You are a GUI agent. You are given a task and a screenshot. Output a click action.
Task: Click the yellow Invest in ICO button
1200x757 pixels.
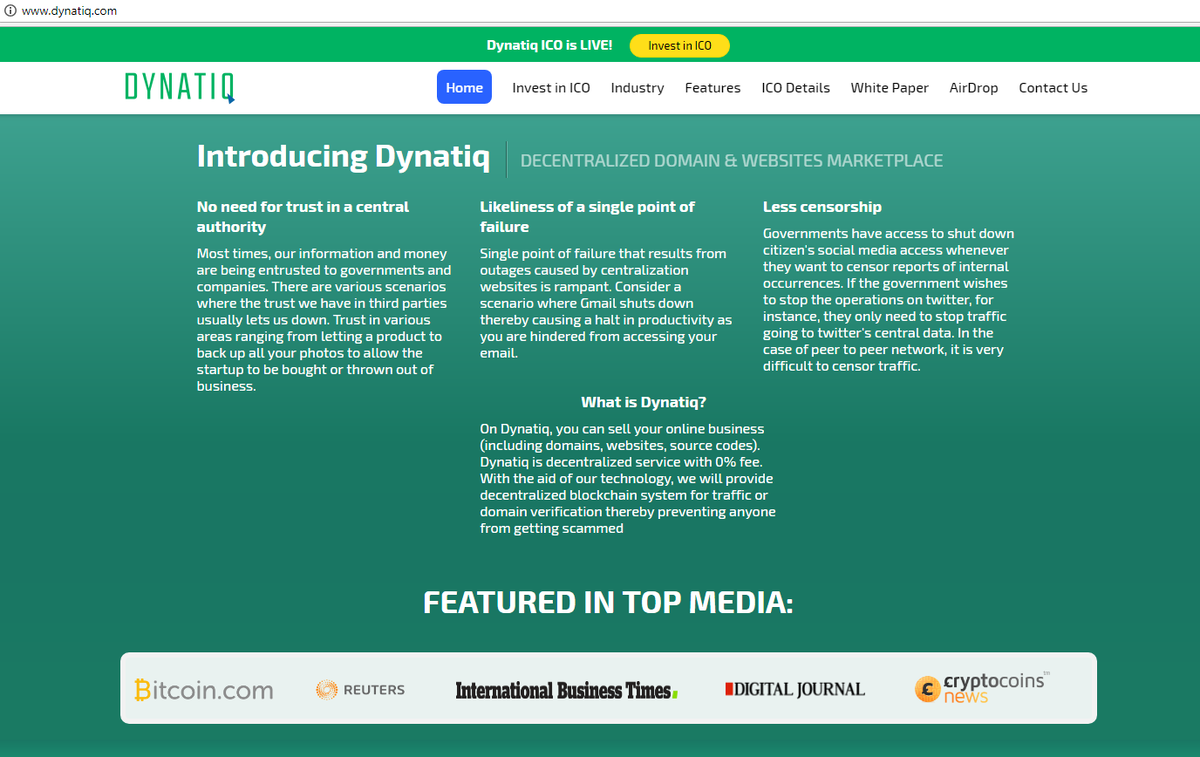(x=680, y=46)
